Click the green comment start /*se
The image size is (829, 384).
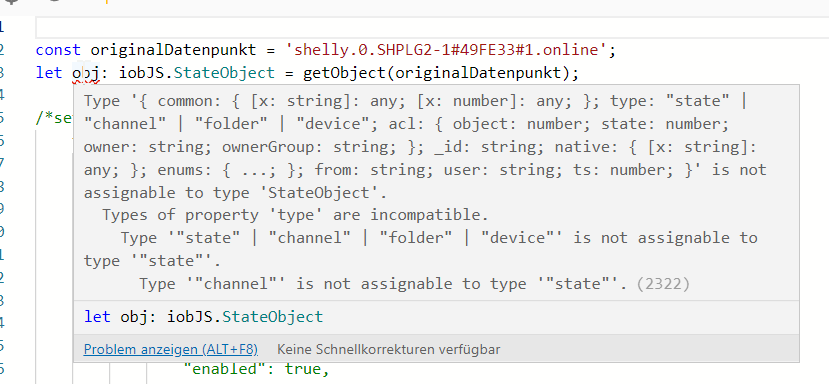[54, 118]
